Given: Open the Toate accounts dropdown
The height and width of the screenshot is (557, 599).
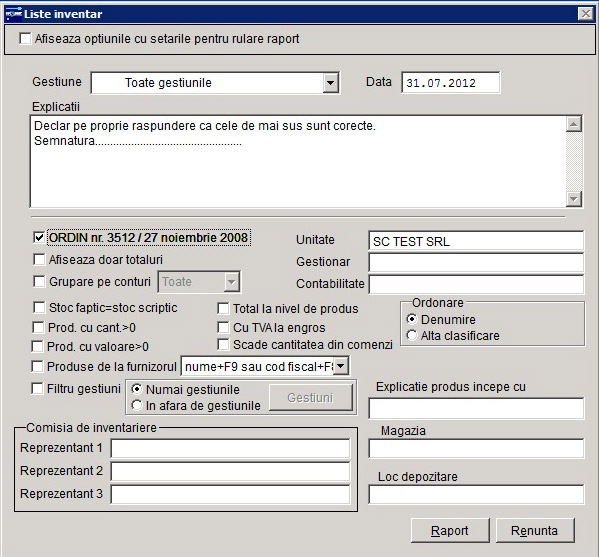Looking at the screenshot, I should tap(232, 282).
